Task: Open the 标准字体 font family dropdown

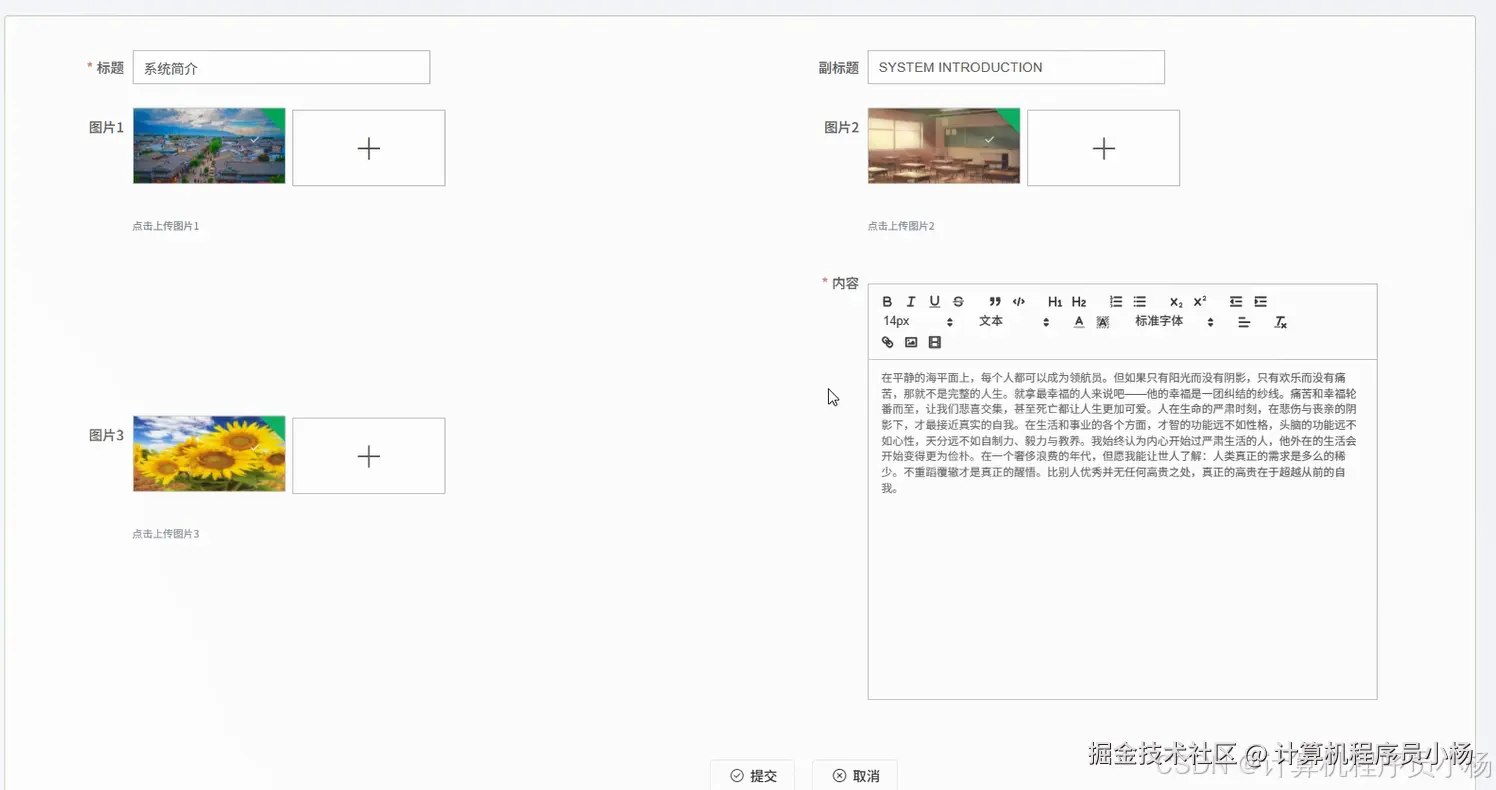Action: point(1174,322)
